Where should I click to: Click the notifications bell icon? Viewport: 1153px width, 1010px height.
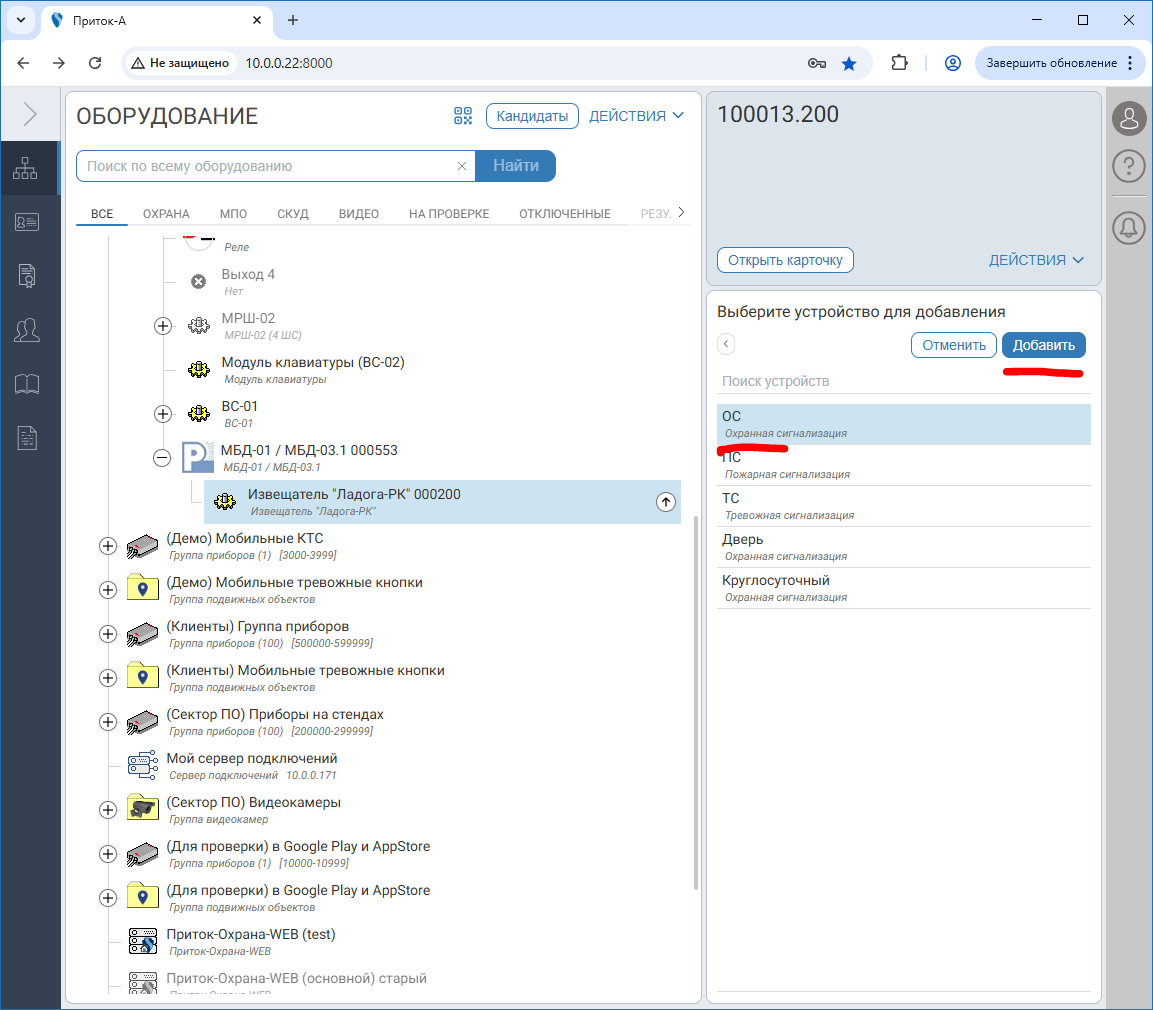click(x=1129, y=227)
